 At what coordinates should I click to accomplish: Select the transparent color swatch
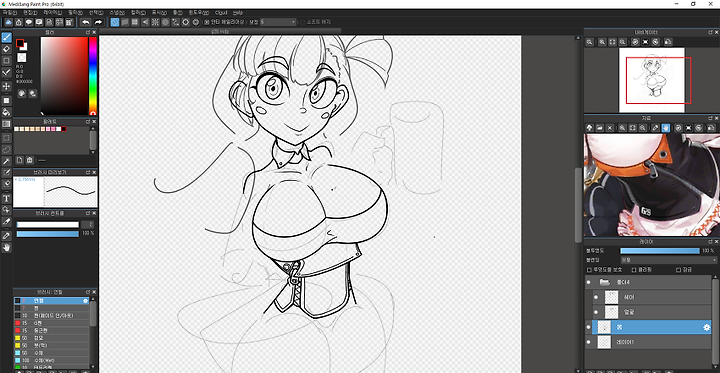22,57
